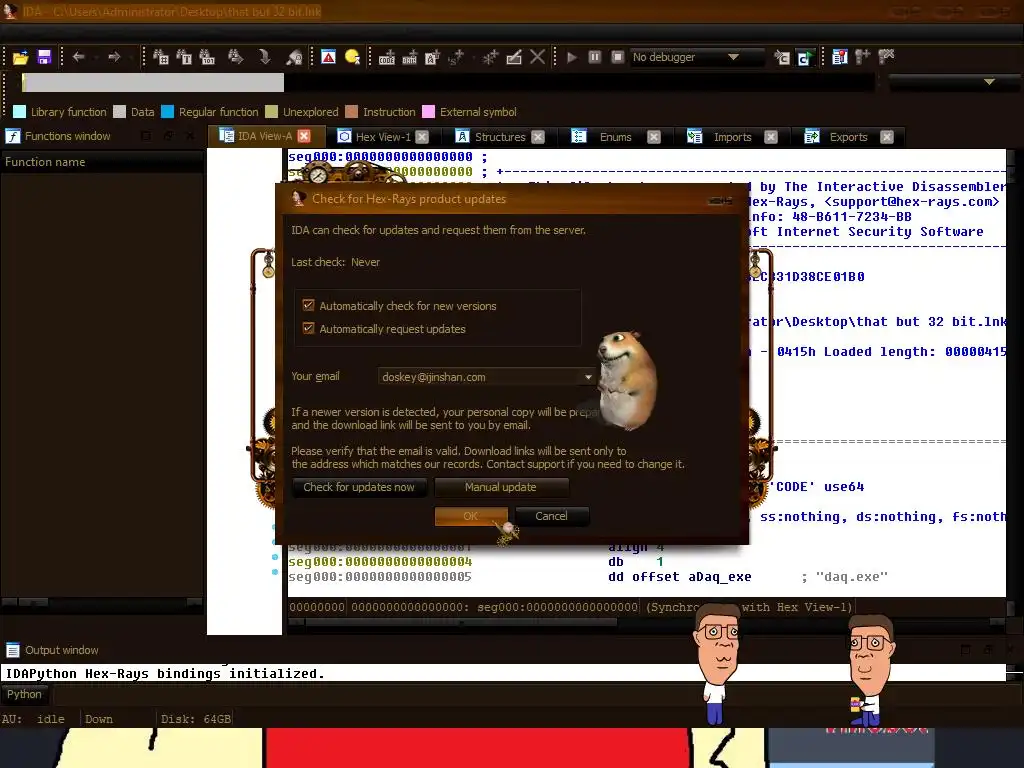Pause the process with the pause icon

click(x=594, y=57)
